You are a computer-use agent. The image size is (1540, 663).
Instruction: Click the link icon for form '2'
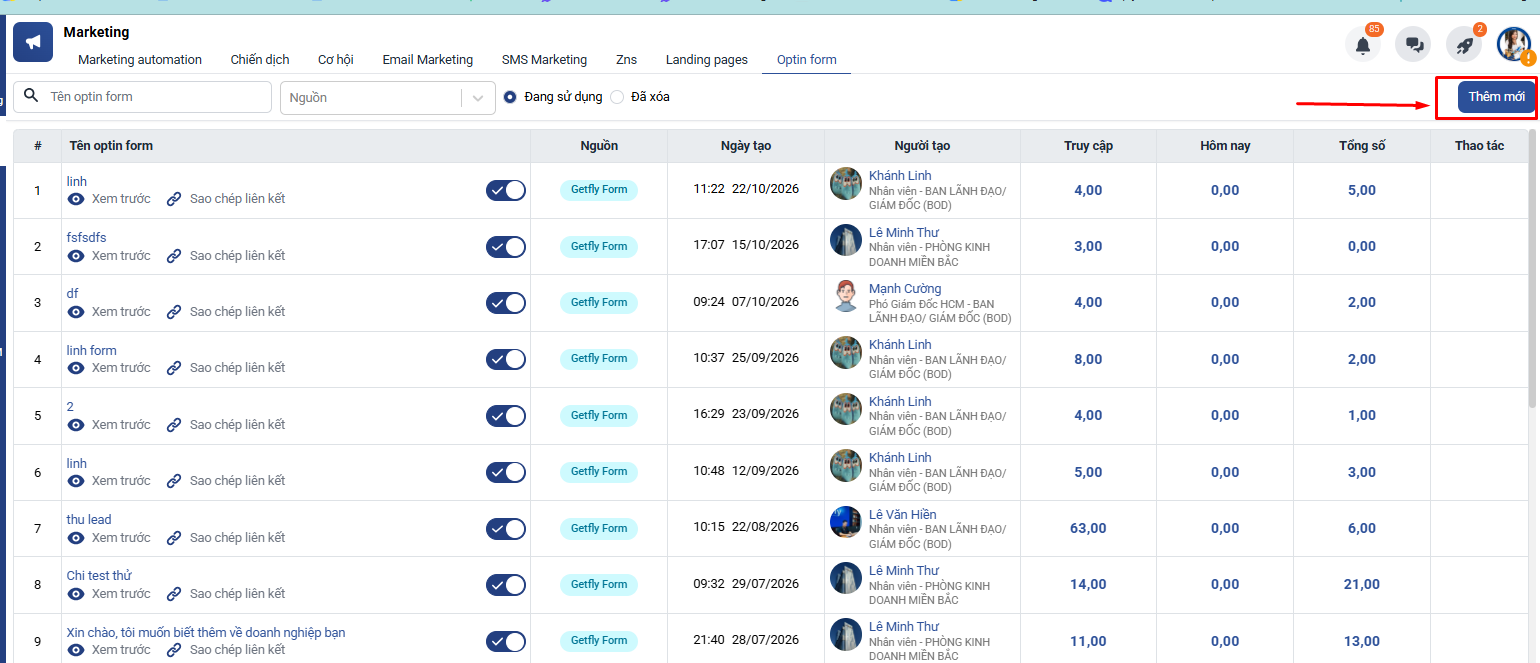click(x=174, y=425)
